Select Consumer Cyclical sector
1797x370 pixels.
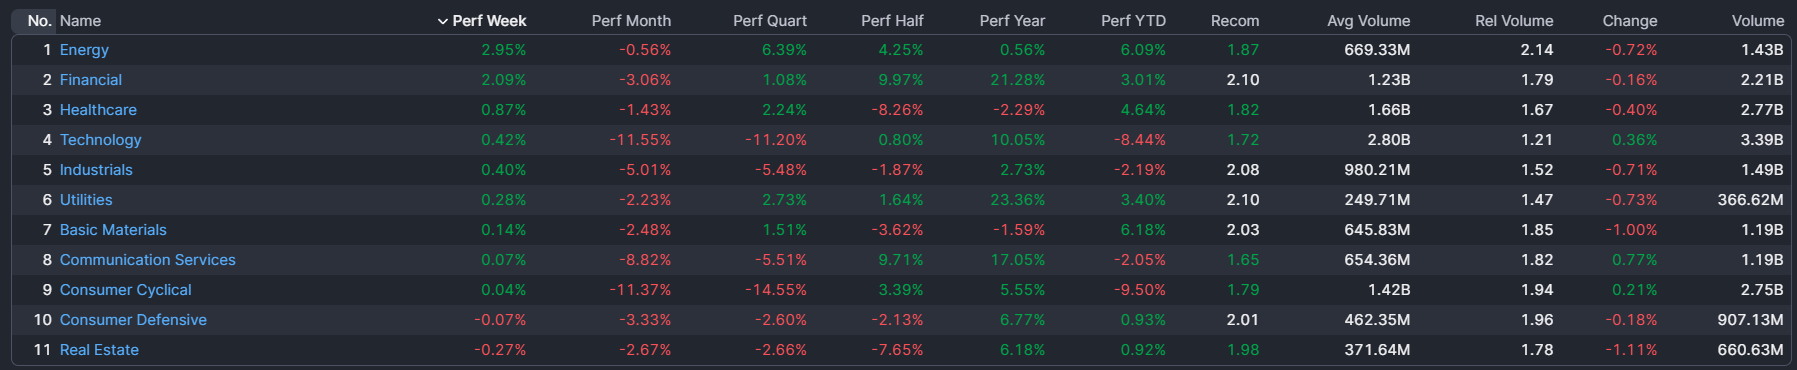pyautogui.click(x=126, y=290)
